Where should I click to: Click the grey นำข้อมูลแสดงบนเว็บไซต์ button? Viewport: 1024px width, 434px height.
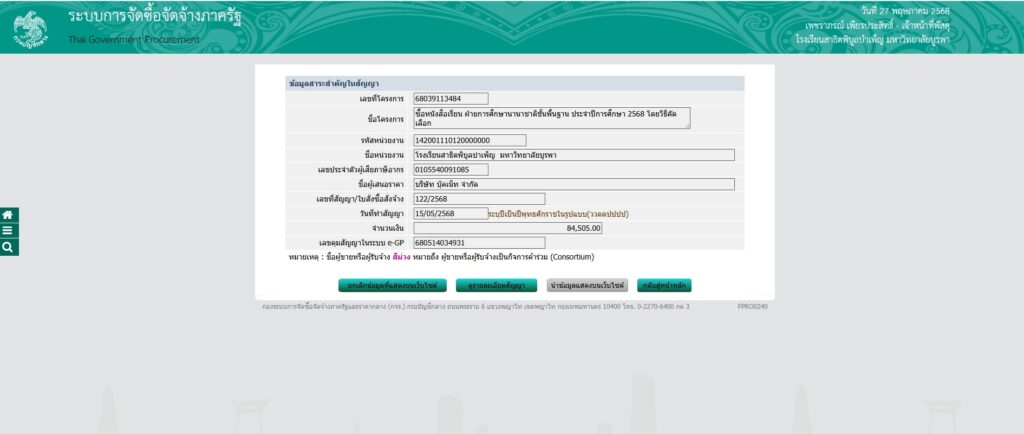pyautogui.click(x=587, y=285)
